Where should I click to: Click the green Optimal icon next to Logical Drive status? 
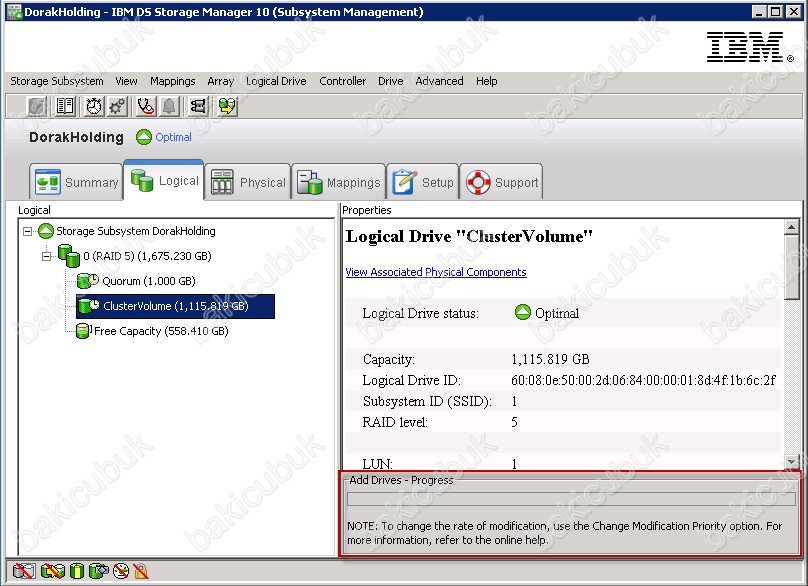tap(523, 312)
